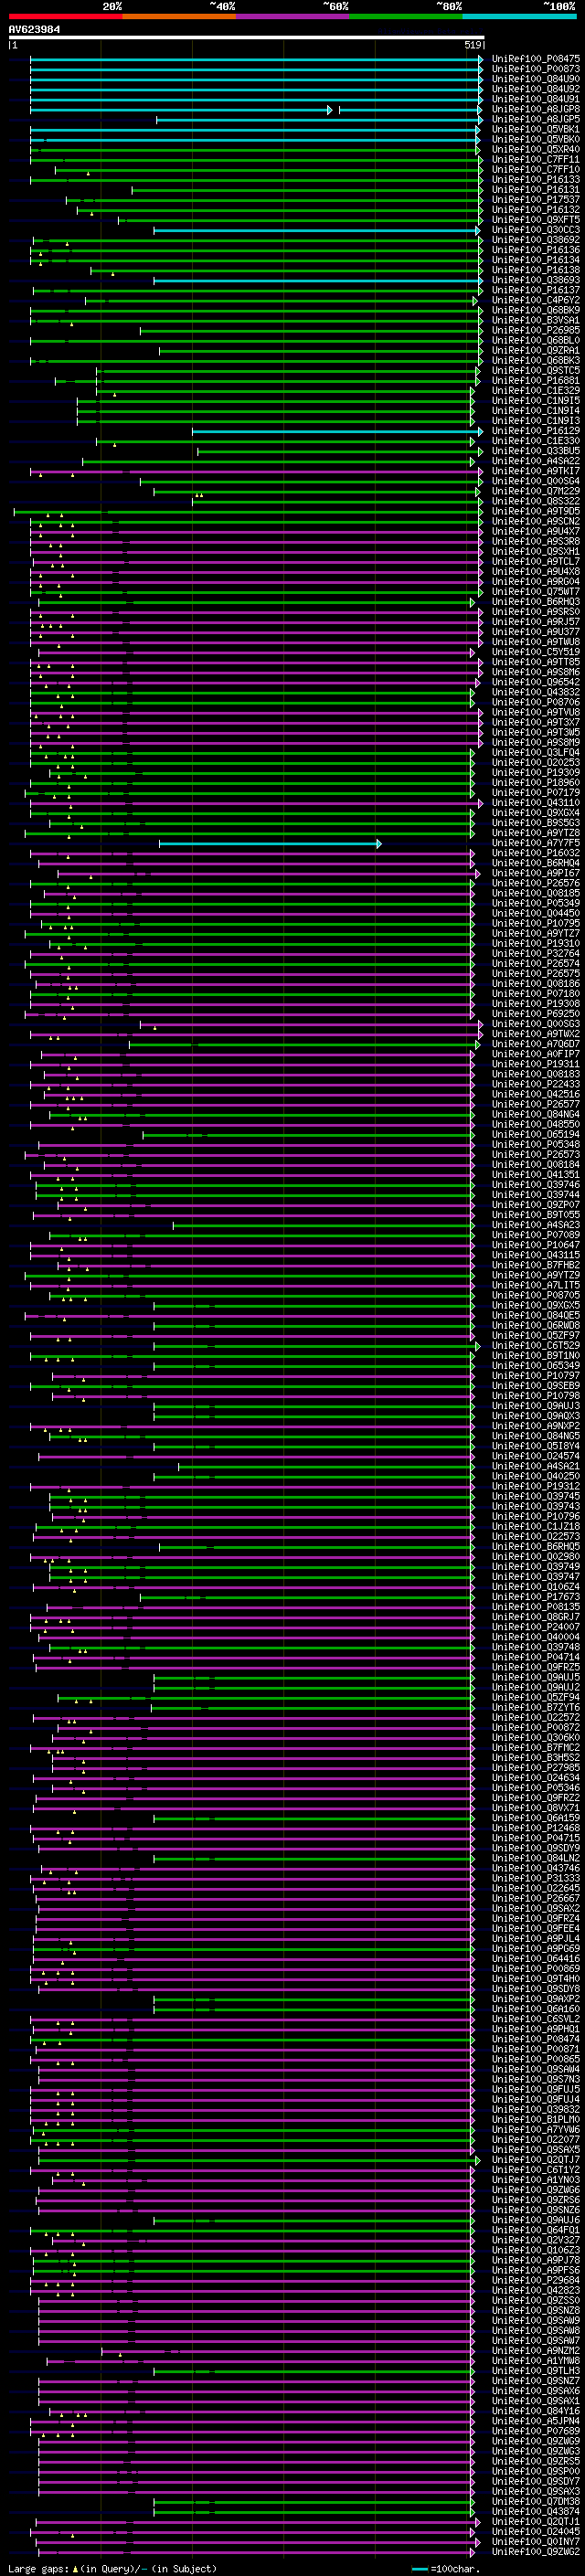The width and height of the screenshot is (585, 2576).
Task: Select the UniRef100_Q2QTJ1 label
Action: click(536, 2521)
